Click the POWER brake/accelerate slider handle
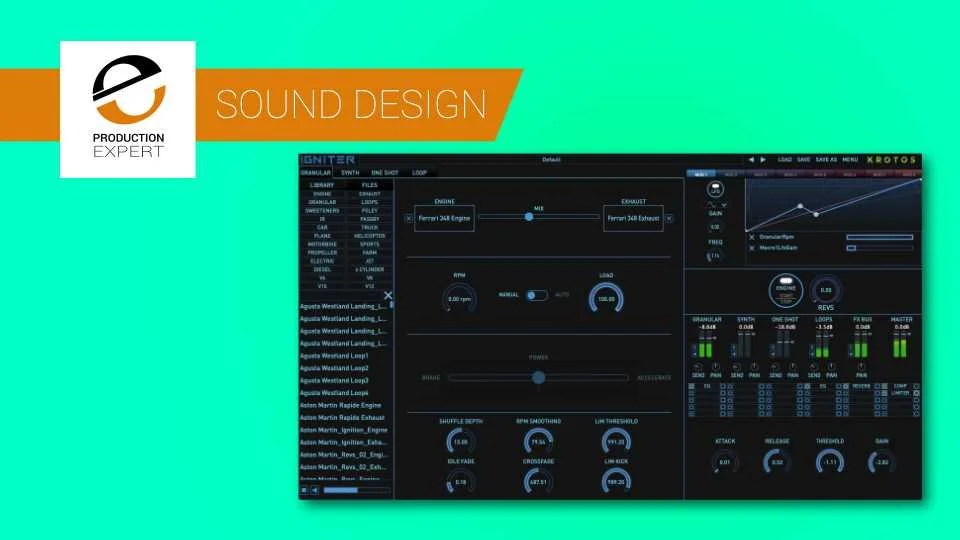 click(538, 377)
